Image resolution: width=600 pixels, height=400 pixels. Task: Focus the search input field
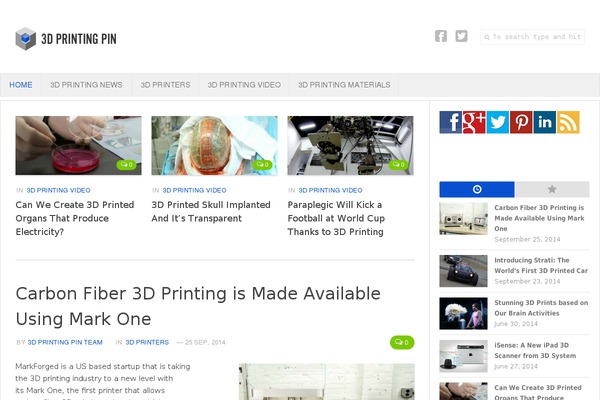[x=533, y=37]
